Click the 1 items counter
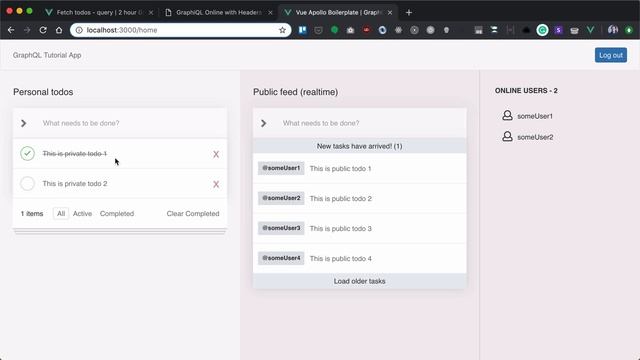The width and height of the screenshot is (640, 360). click(32, 213)
